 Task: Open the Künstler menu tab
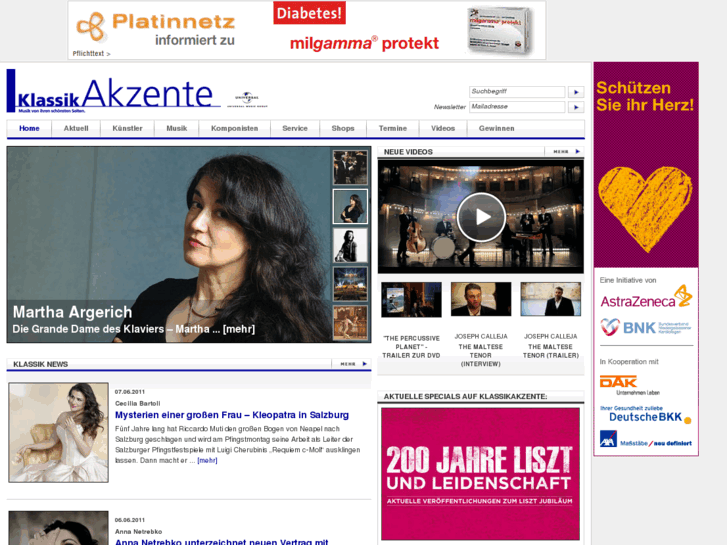tap(127, 128)
